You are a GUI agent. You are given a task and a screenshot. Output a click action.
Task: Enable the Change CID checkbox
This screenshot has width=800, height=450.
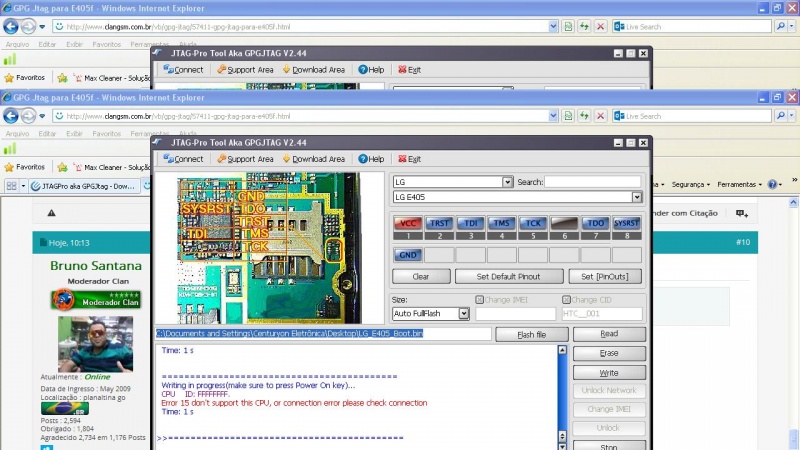click(x=566, y=300)
